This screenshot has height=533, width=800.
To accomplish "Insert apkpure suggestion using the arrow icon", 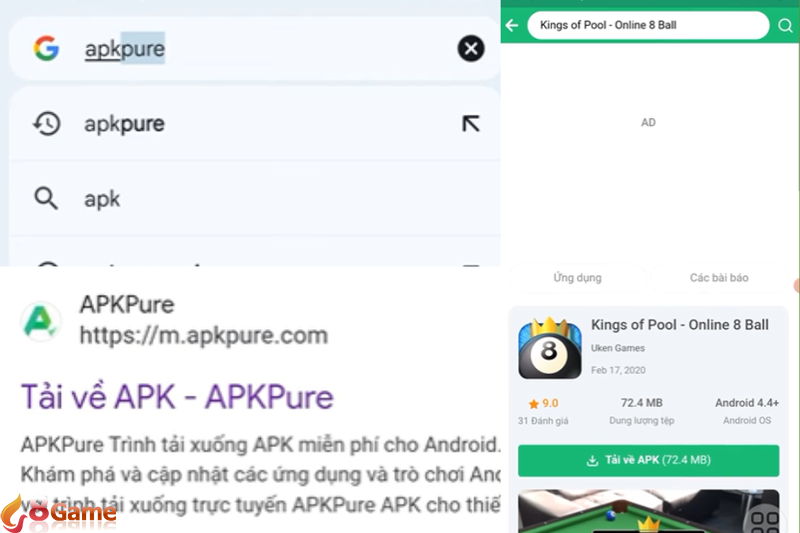I will tap(470, 124).
